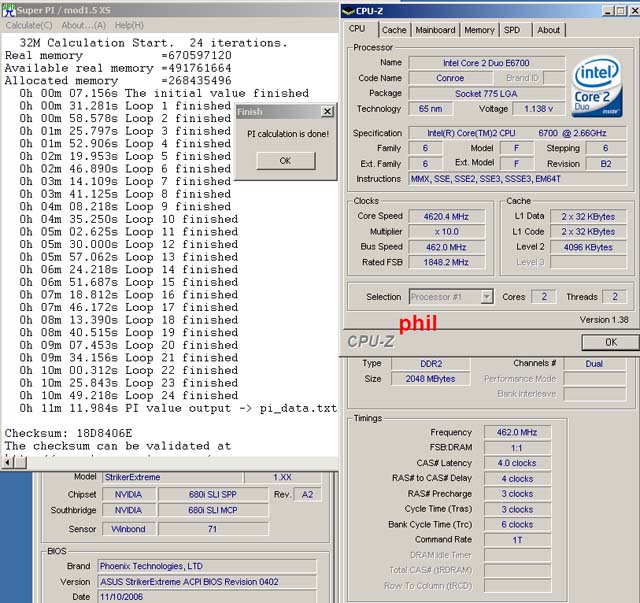Click the Rated FSB value 1848.2 MHz
The width and height of the screenshot is (640, 603).
pos(446,262)
